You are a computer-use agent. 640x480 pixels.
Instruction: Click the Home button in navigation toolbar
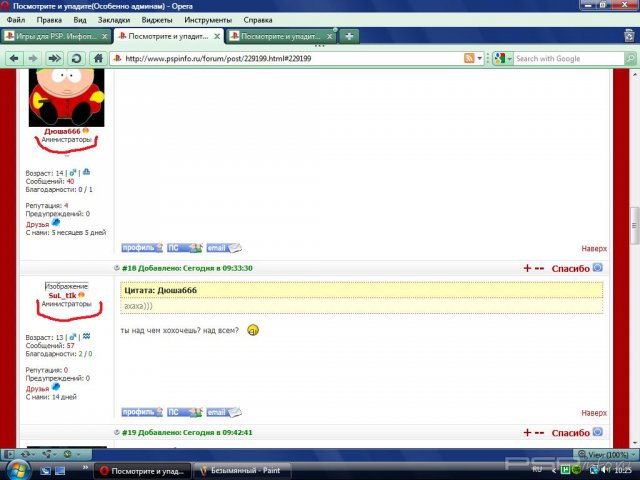pyautogui.click(x=98, y=59)
